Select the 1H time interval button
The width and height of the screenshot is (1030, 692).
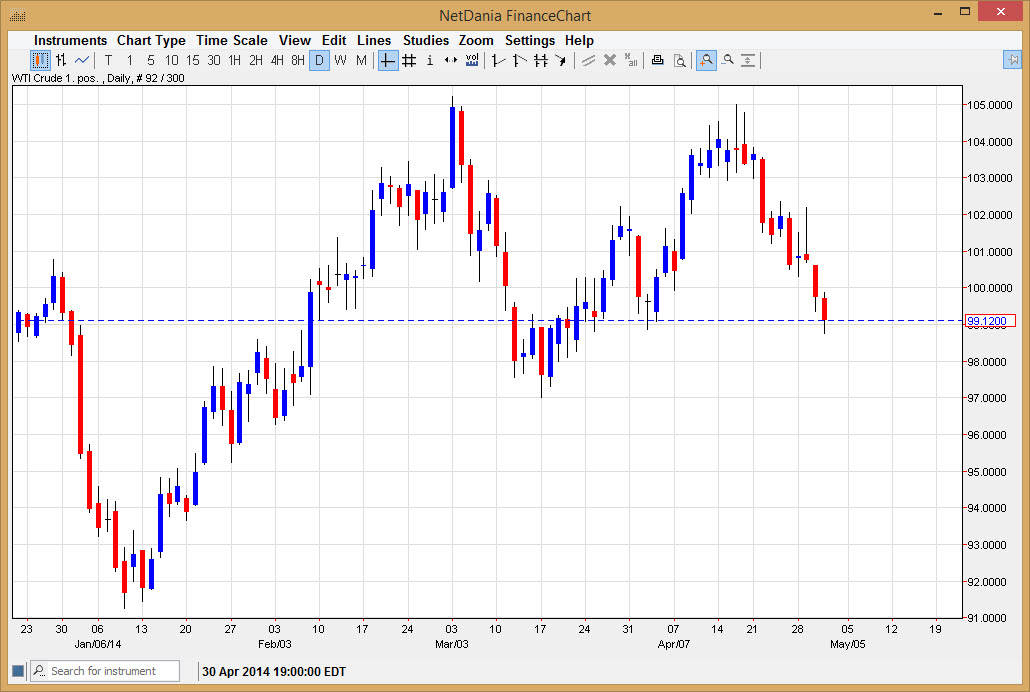tap(235, 61)
